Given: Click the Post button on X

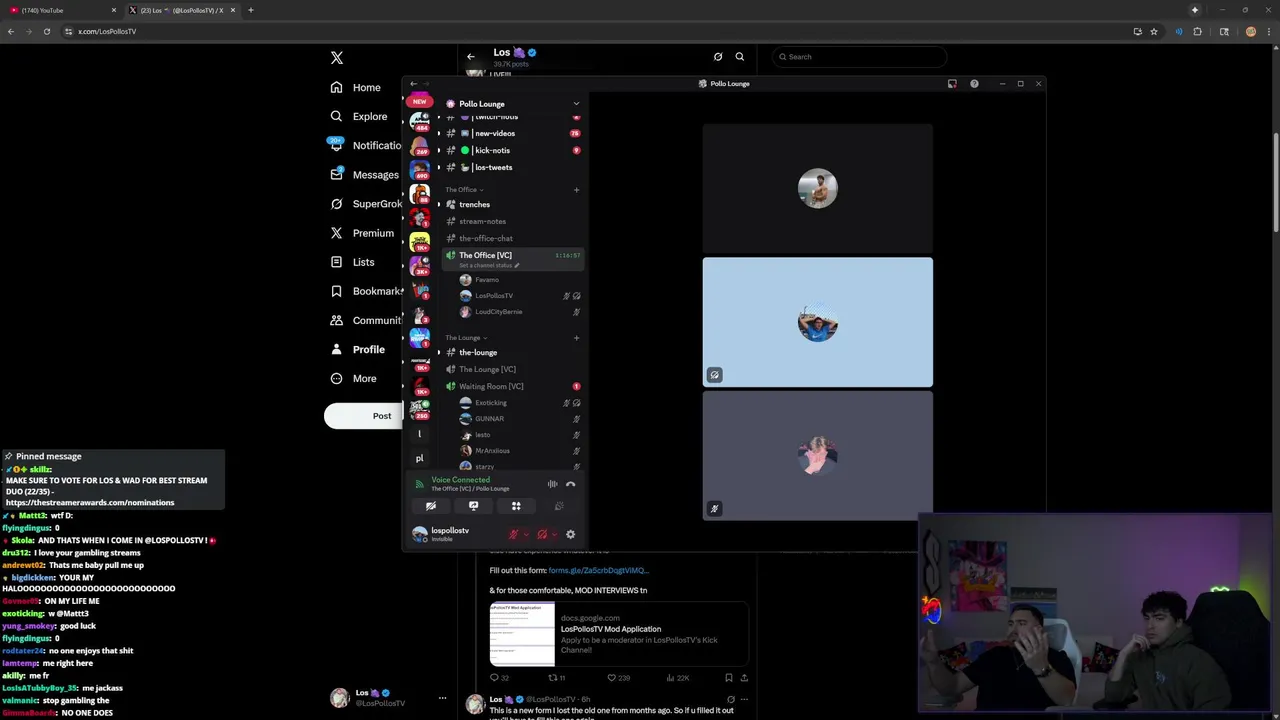Looking at the screenshot, I should click(x=364, y=416).
